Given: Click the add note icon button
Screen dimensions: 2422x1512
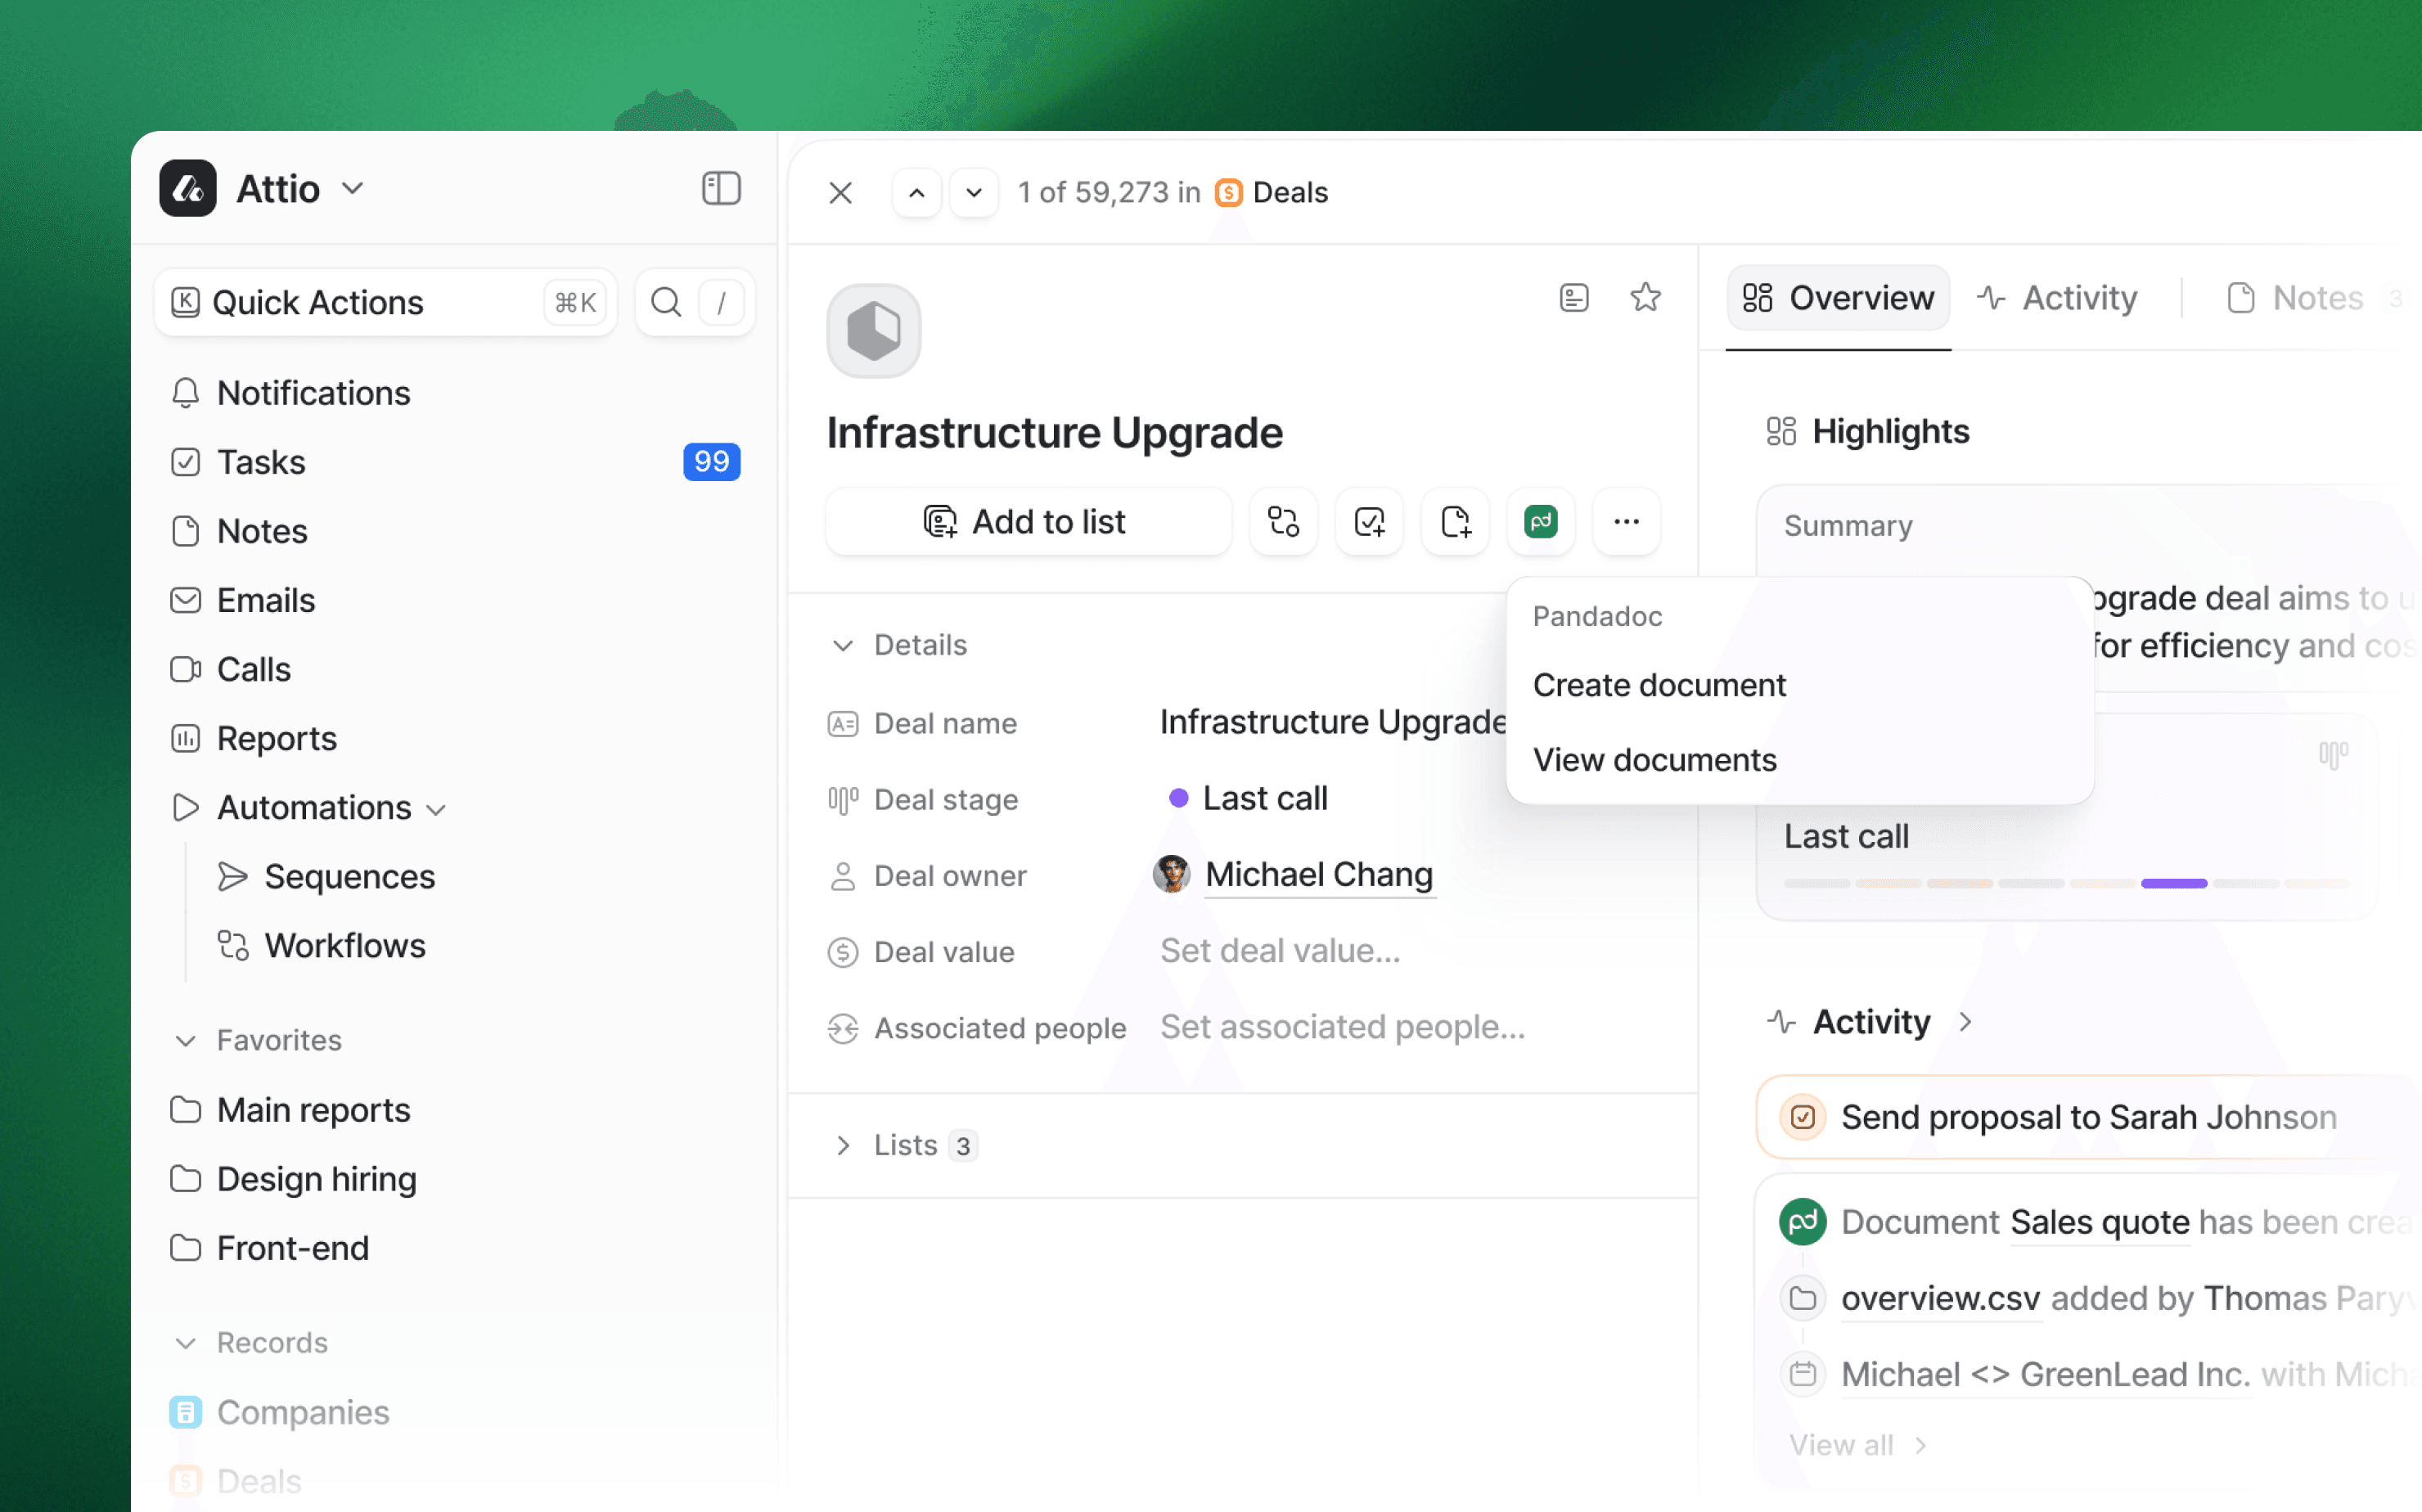Looking at the screenshot, I should pos(1455,521).
